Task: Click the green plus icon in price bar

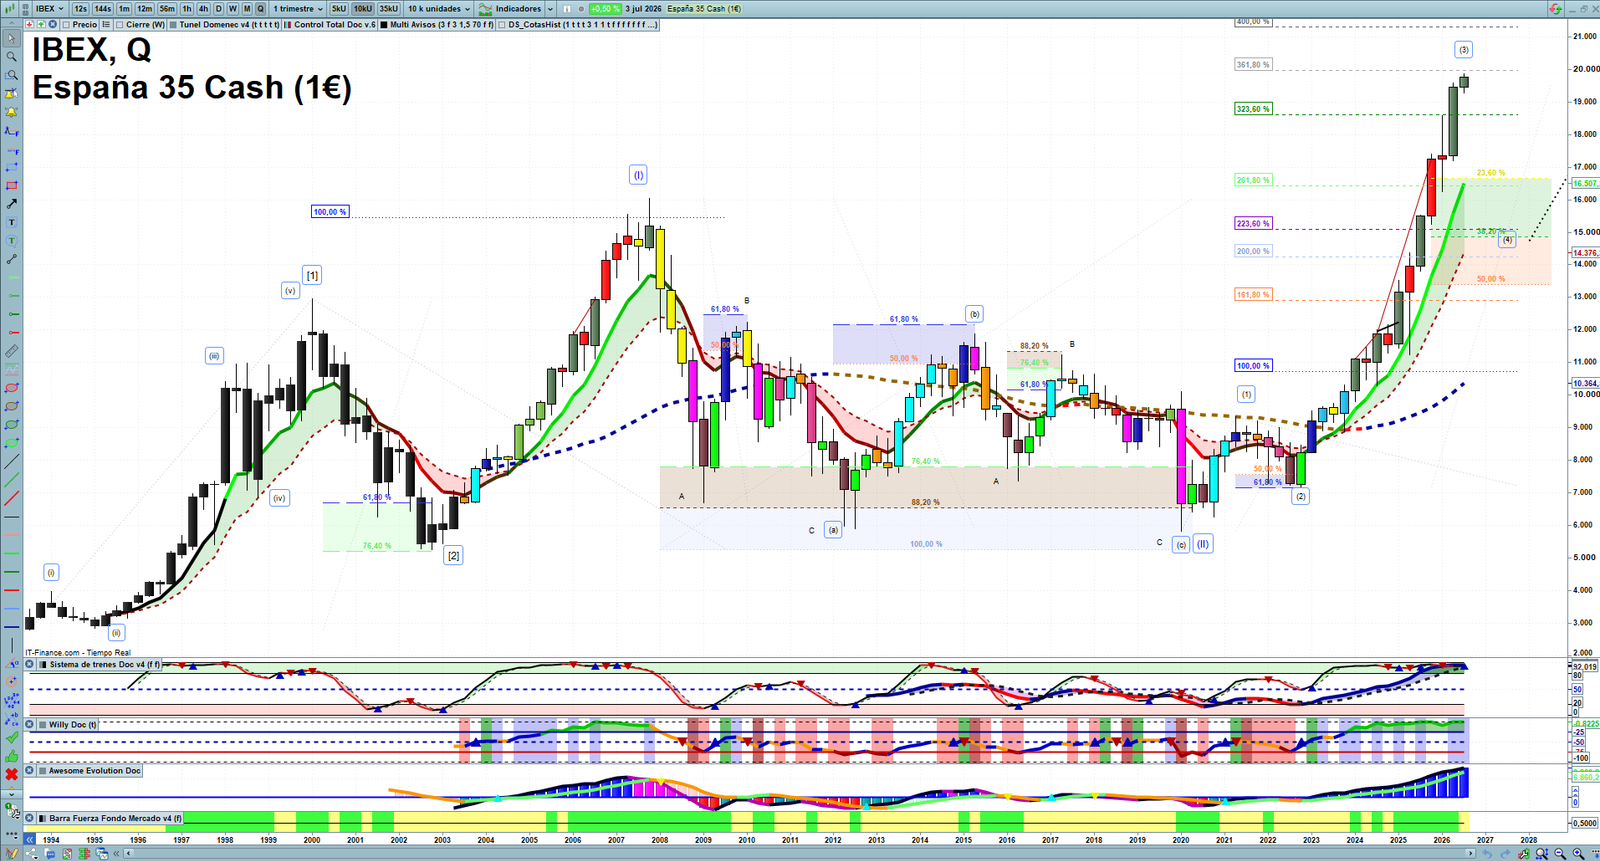Action: (x=41, y=24)
